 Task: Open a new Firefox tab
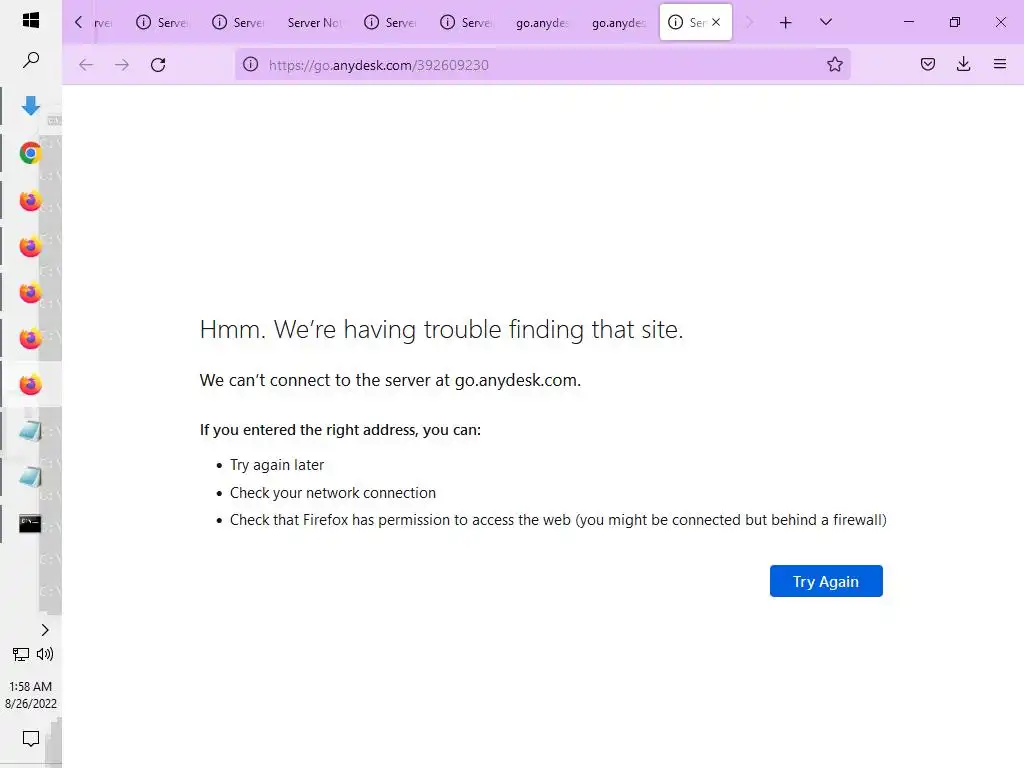tap(786, 23)
